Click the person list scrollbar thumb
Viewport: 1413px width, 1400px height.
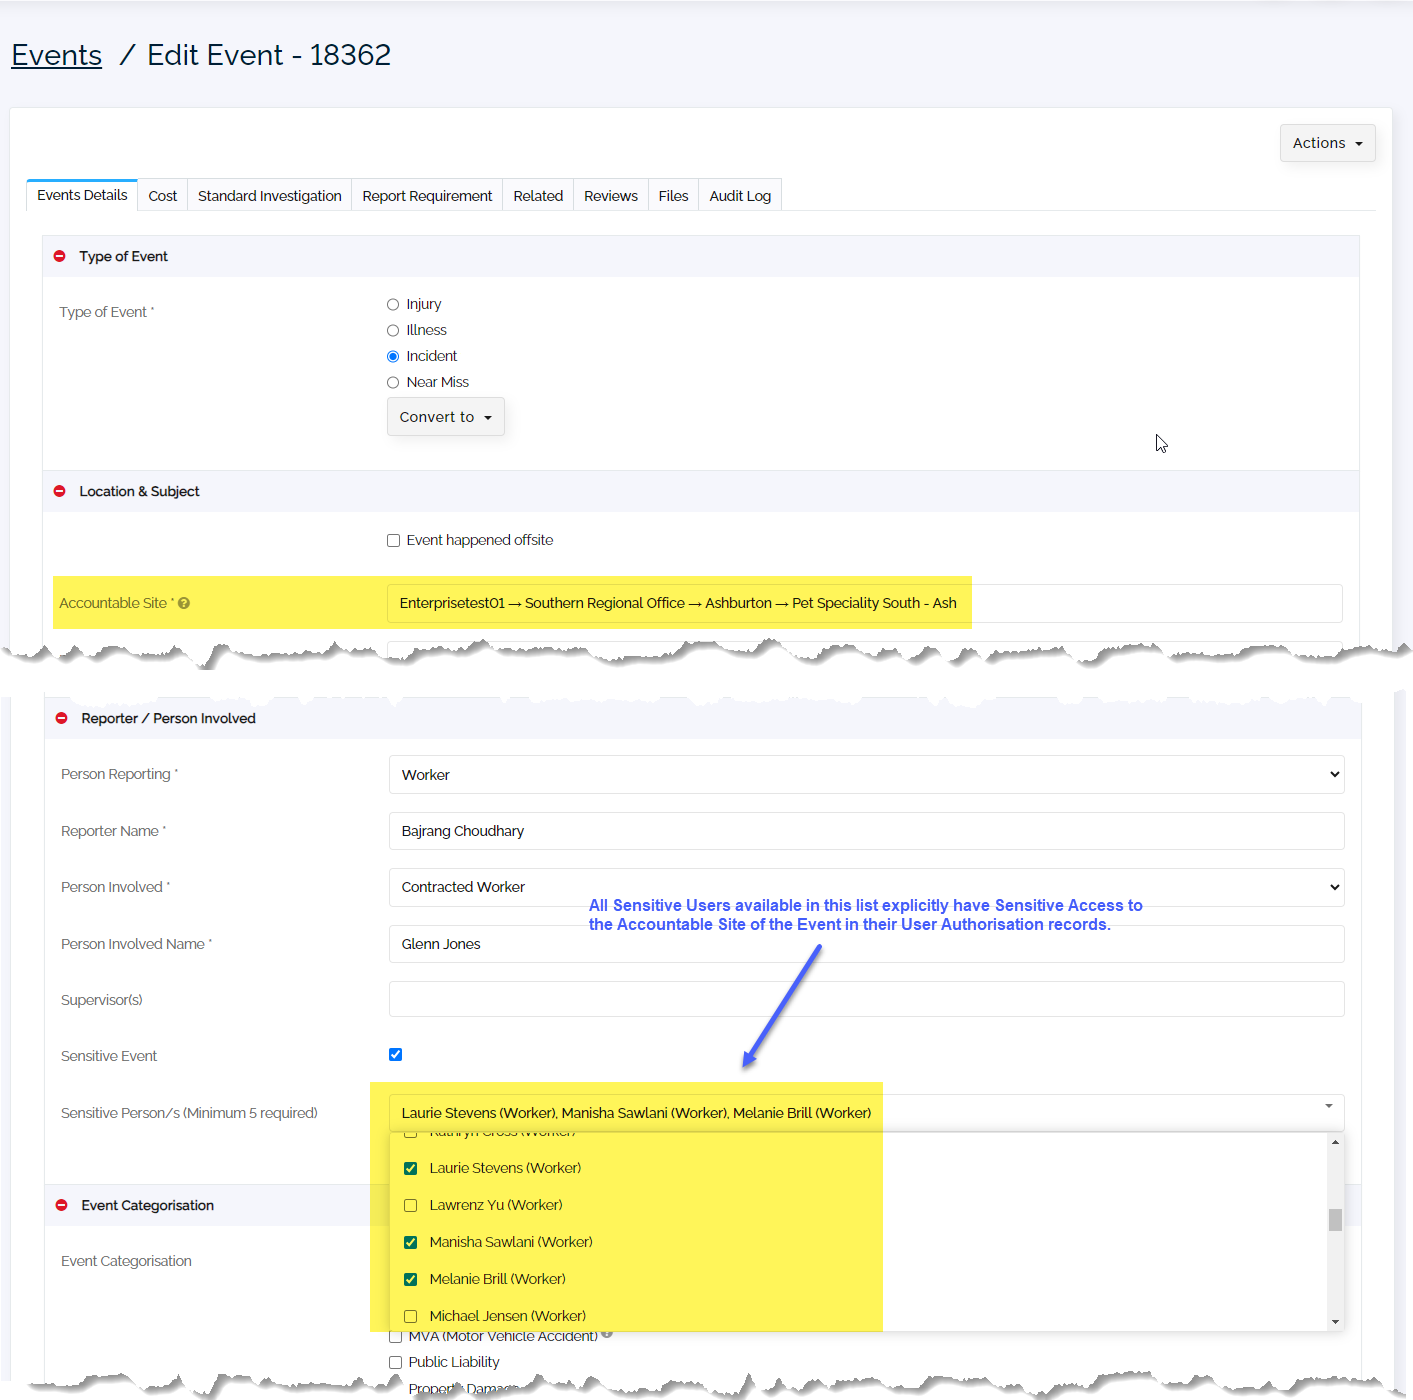pyautogui.click(x=1335, y=1220)
